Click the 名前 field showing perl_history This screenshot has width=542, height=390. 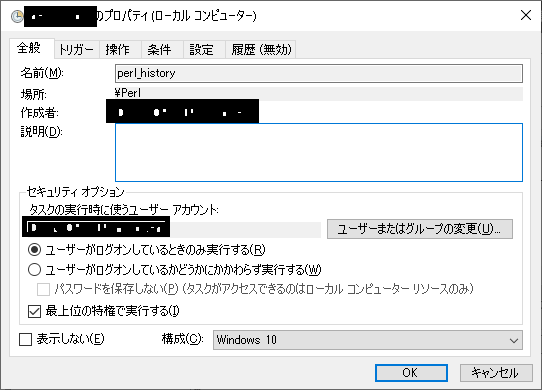click(319, 73)
